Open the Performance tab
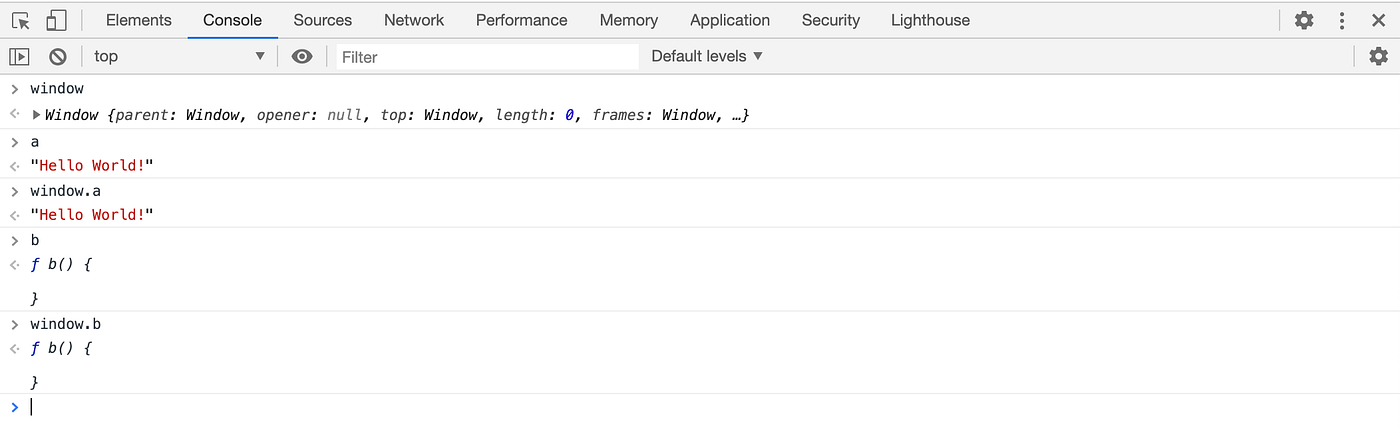Image resolution: width=1400 pixels, height=433 pixels. (521, 20)
